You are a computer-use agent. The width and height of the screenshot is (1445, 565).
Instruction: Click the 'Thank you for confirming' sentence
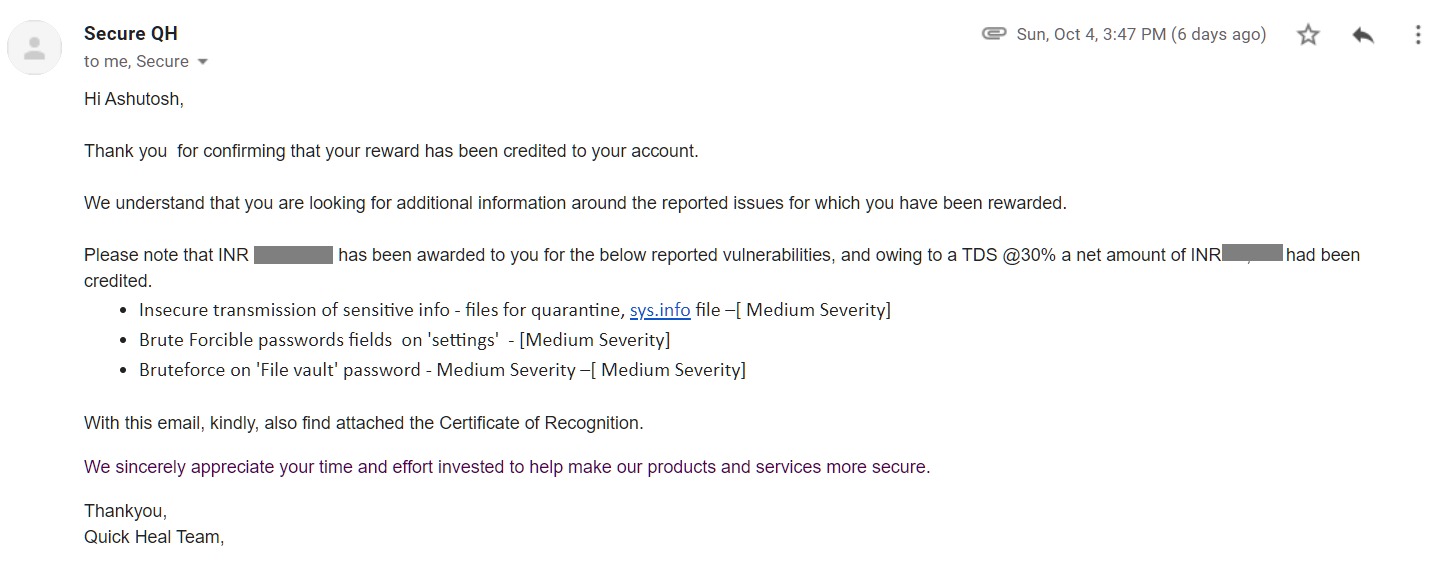tap(390, 151)
